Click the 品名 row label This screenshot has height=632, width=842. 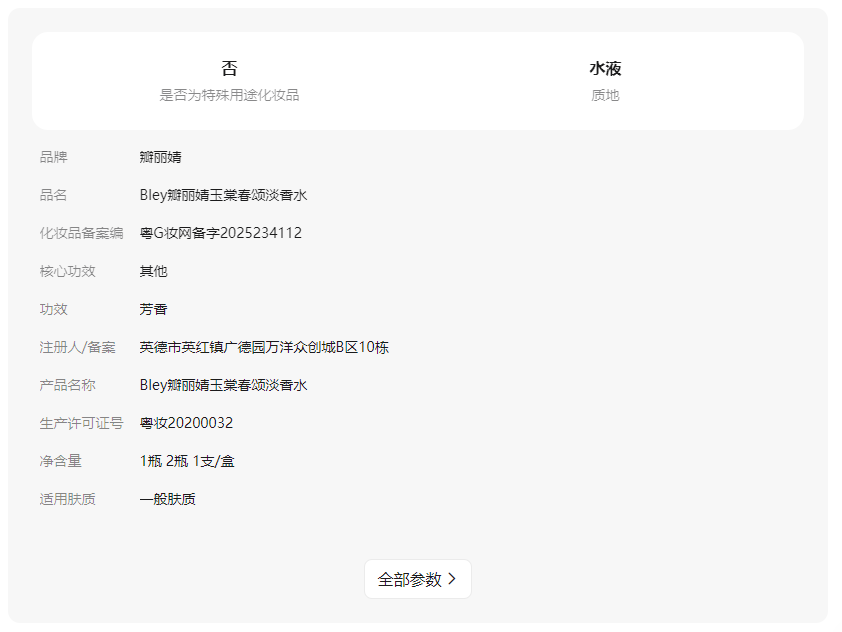tap(54, 195)
